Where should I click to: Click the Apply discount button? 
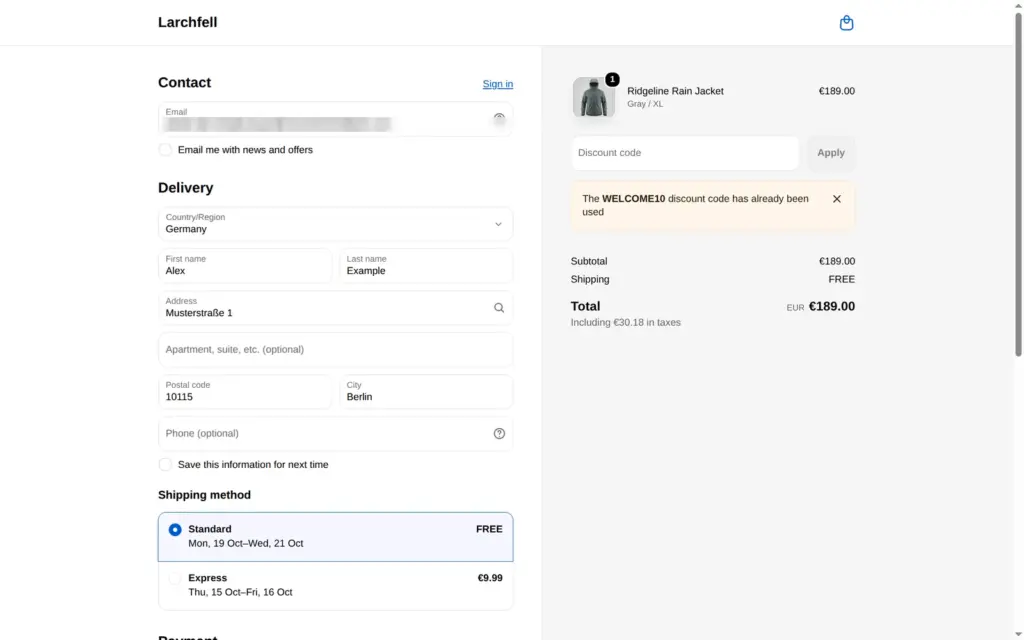[831, 153]
